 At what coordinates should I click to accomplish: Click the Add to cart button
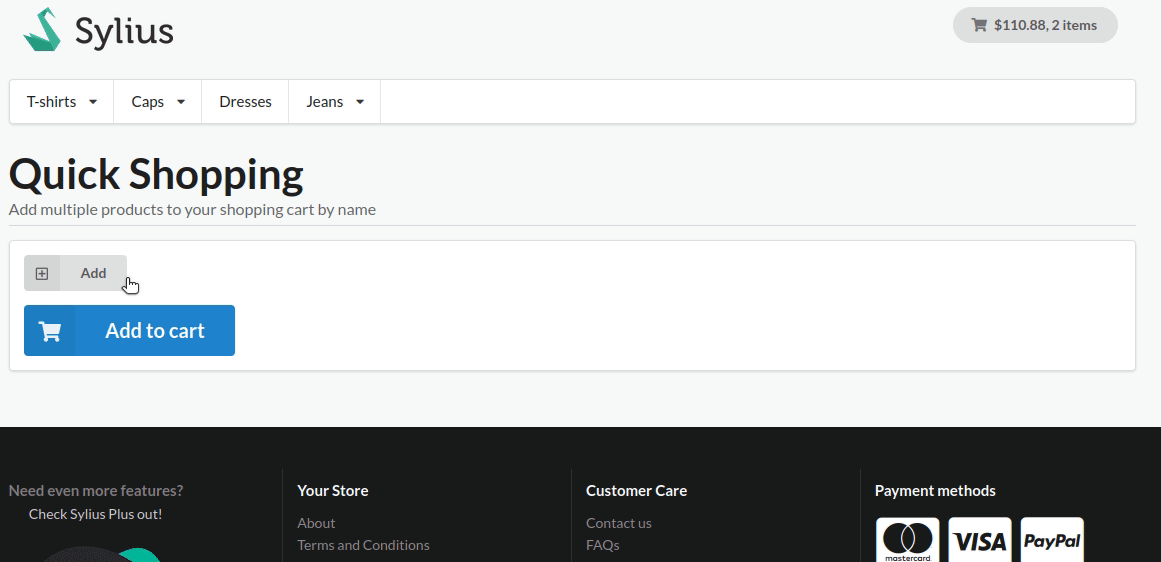[x=130, y=330]
